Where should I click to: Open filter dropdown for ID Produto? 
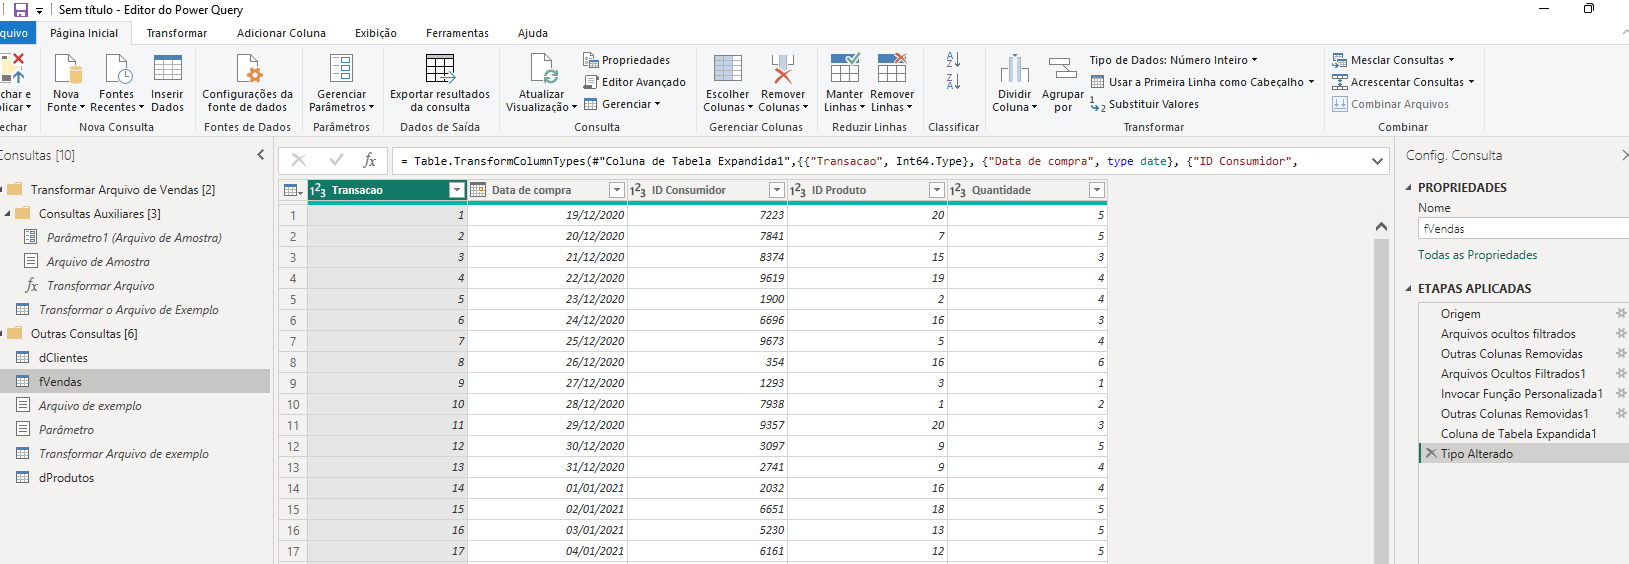(x=937, y=190)
